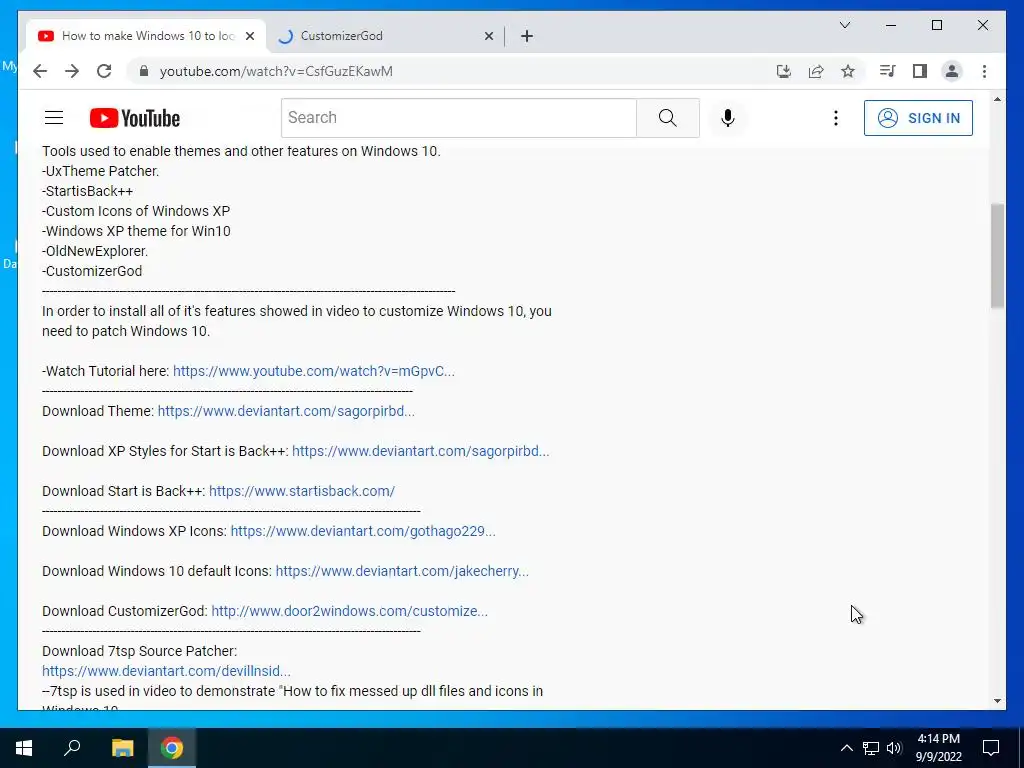Click the text "-Custom Icons of Windows XP"
This screenshot has width=1024, height=768.
[136, 211]
